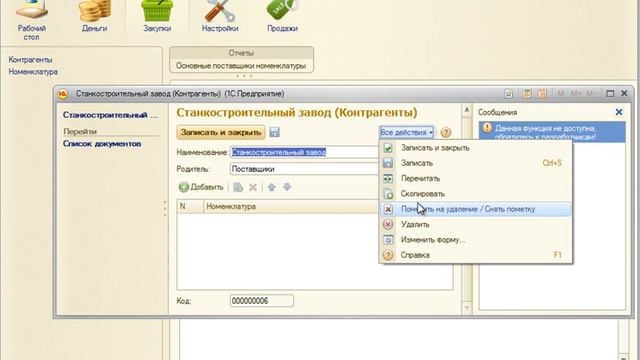
Task: Click the M+ button in title bar
Action: pyautogui.click(x=576, y=93)
